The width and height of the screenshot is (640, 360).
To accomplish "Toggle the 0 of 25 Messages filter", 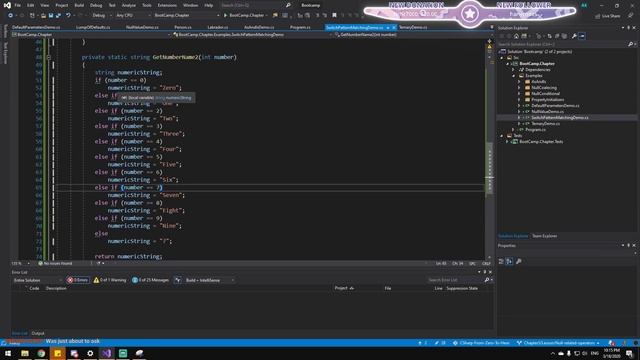I will pyautogui.click(x=150, y=280).
